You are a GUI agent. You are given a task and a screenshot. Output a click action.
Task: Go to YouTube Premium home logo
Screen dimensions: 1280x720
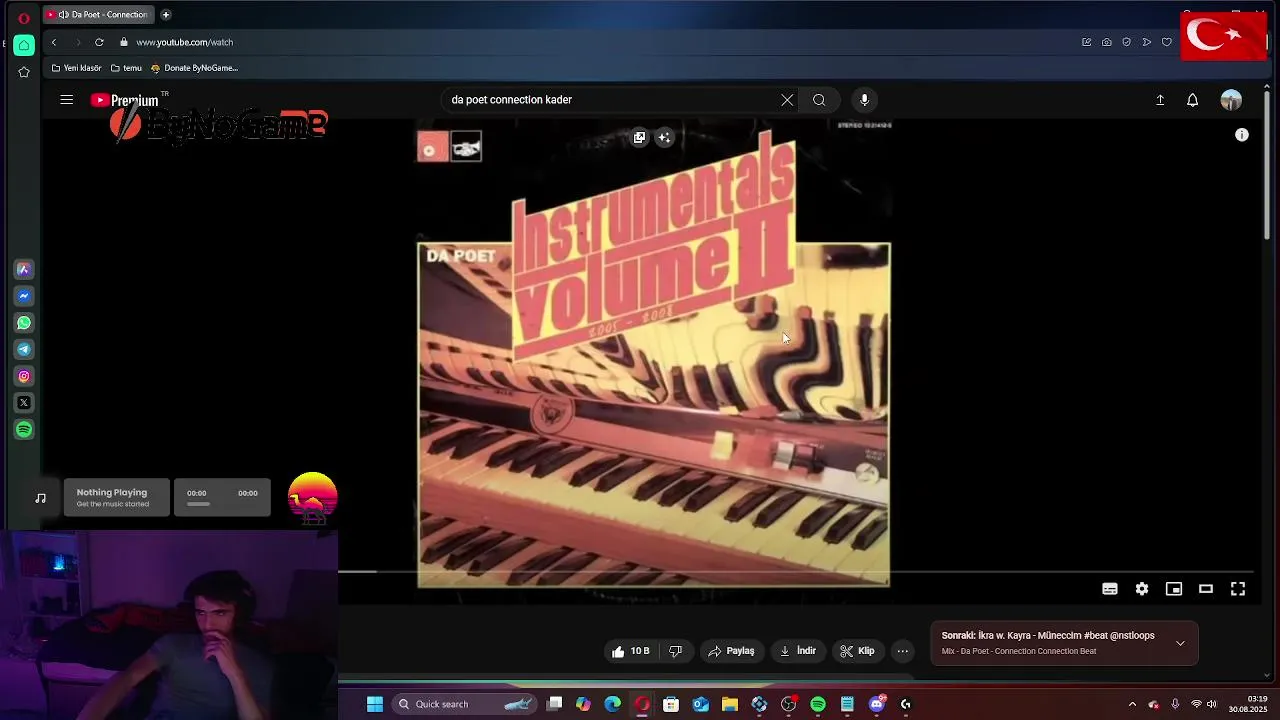click(125, 100)
